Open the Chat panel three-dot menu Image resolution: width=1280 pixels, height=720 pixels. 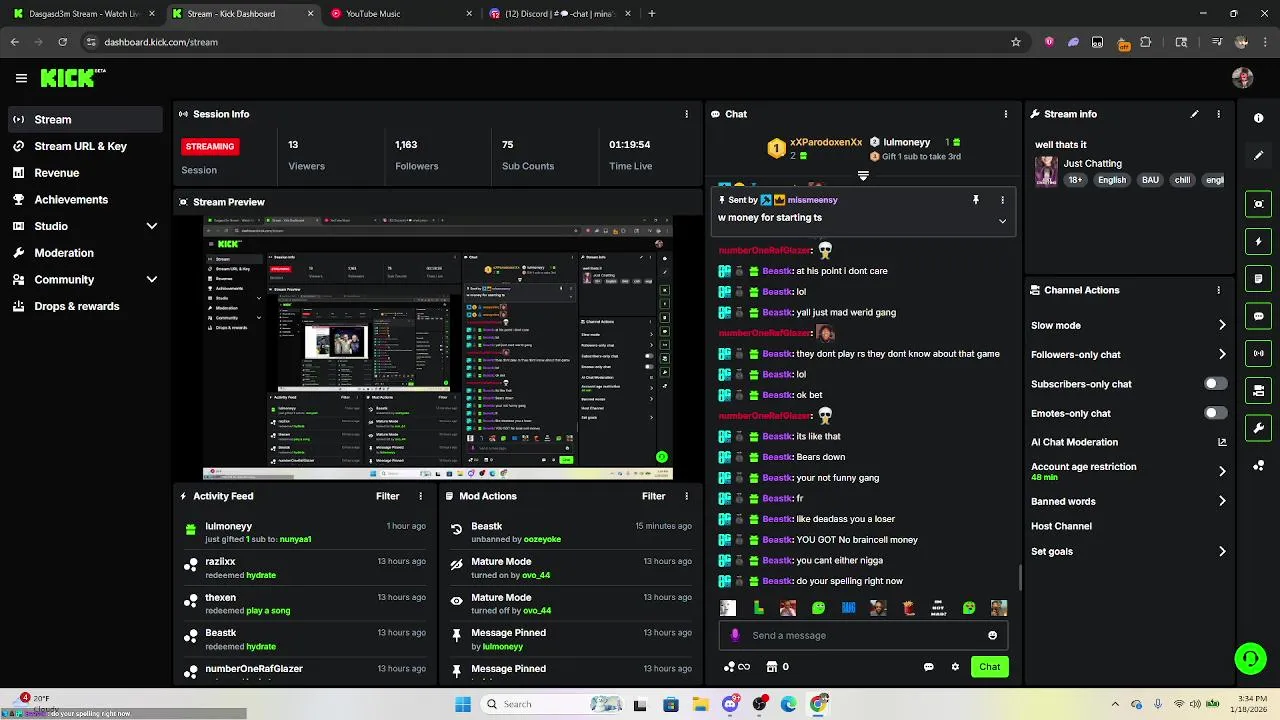[x=1005, y=114]
